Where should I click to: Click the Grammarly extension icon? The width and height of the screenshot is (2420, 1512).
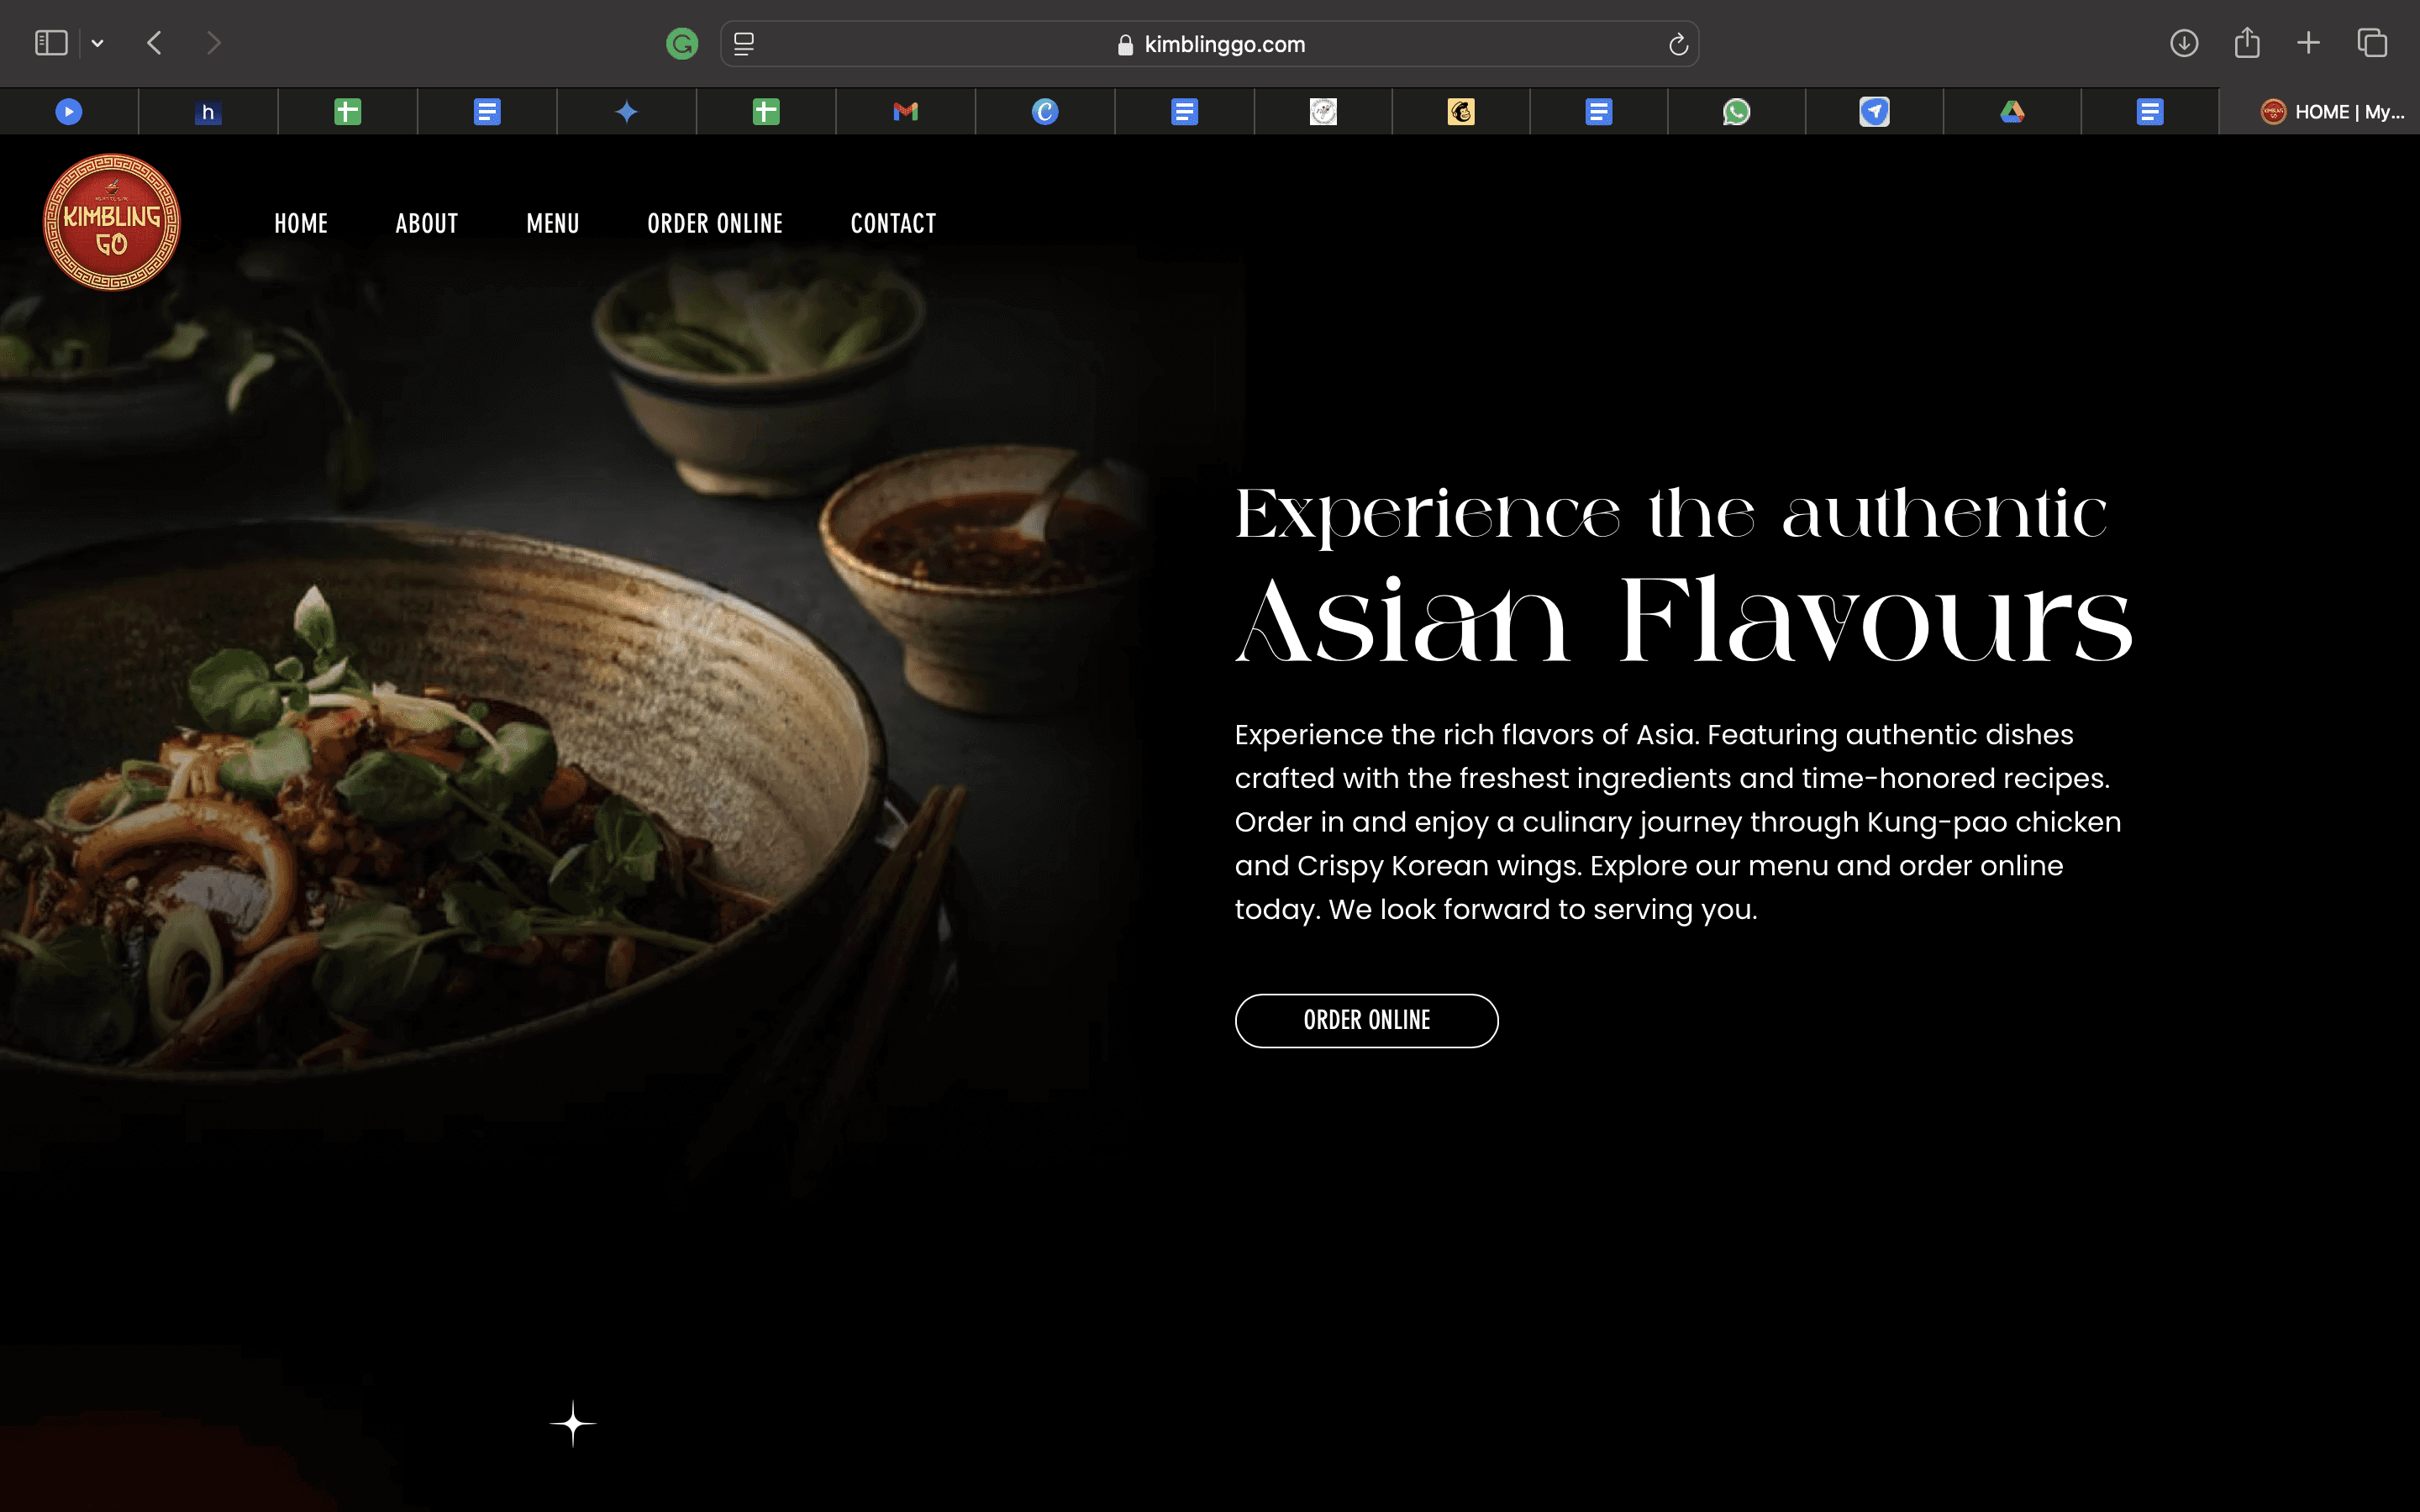point(681,44)
